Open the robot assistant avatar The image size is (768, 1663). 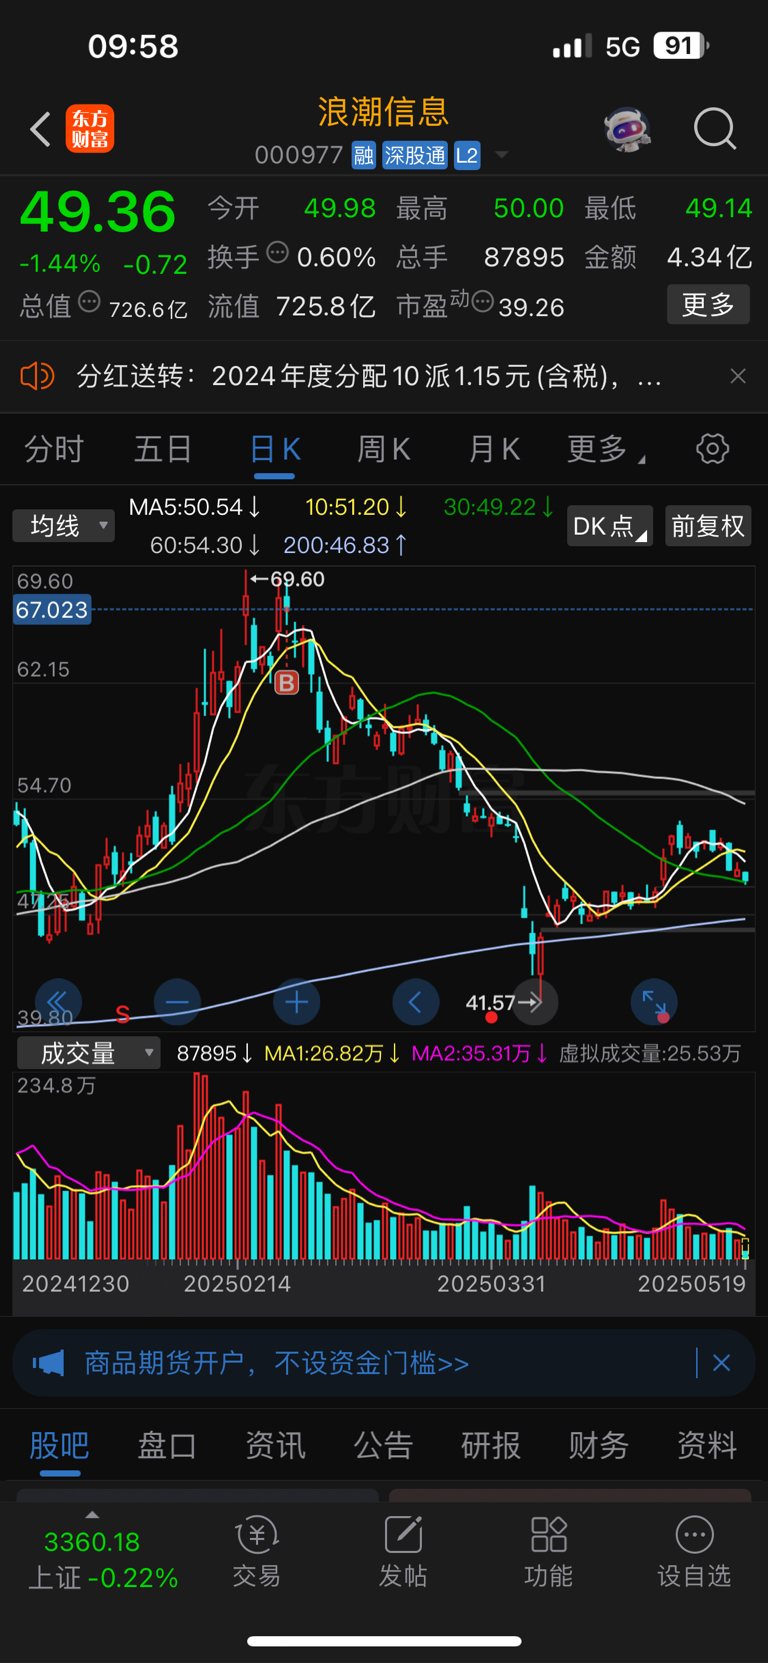(627, 129)
